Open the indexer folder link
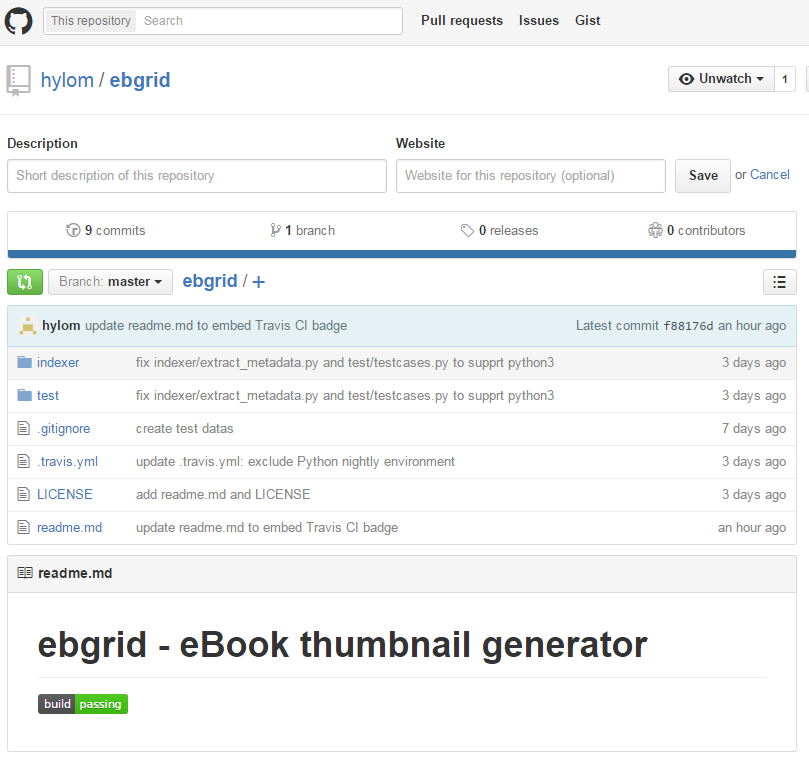 coord(58,363)
